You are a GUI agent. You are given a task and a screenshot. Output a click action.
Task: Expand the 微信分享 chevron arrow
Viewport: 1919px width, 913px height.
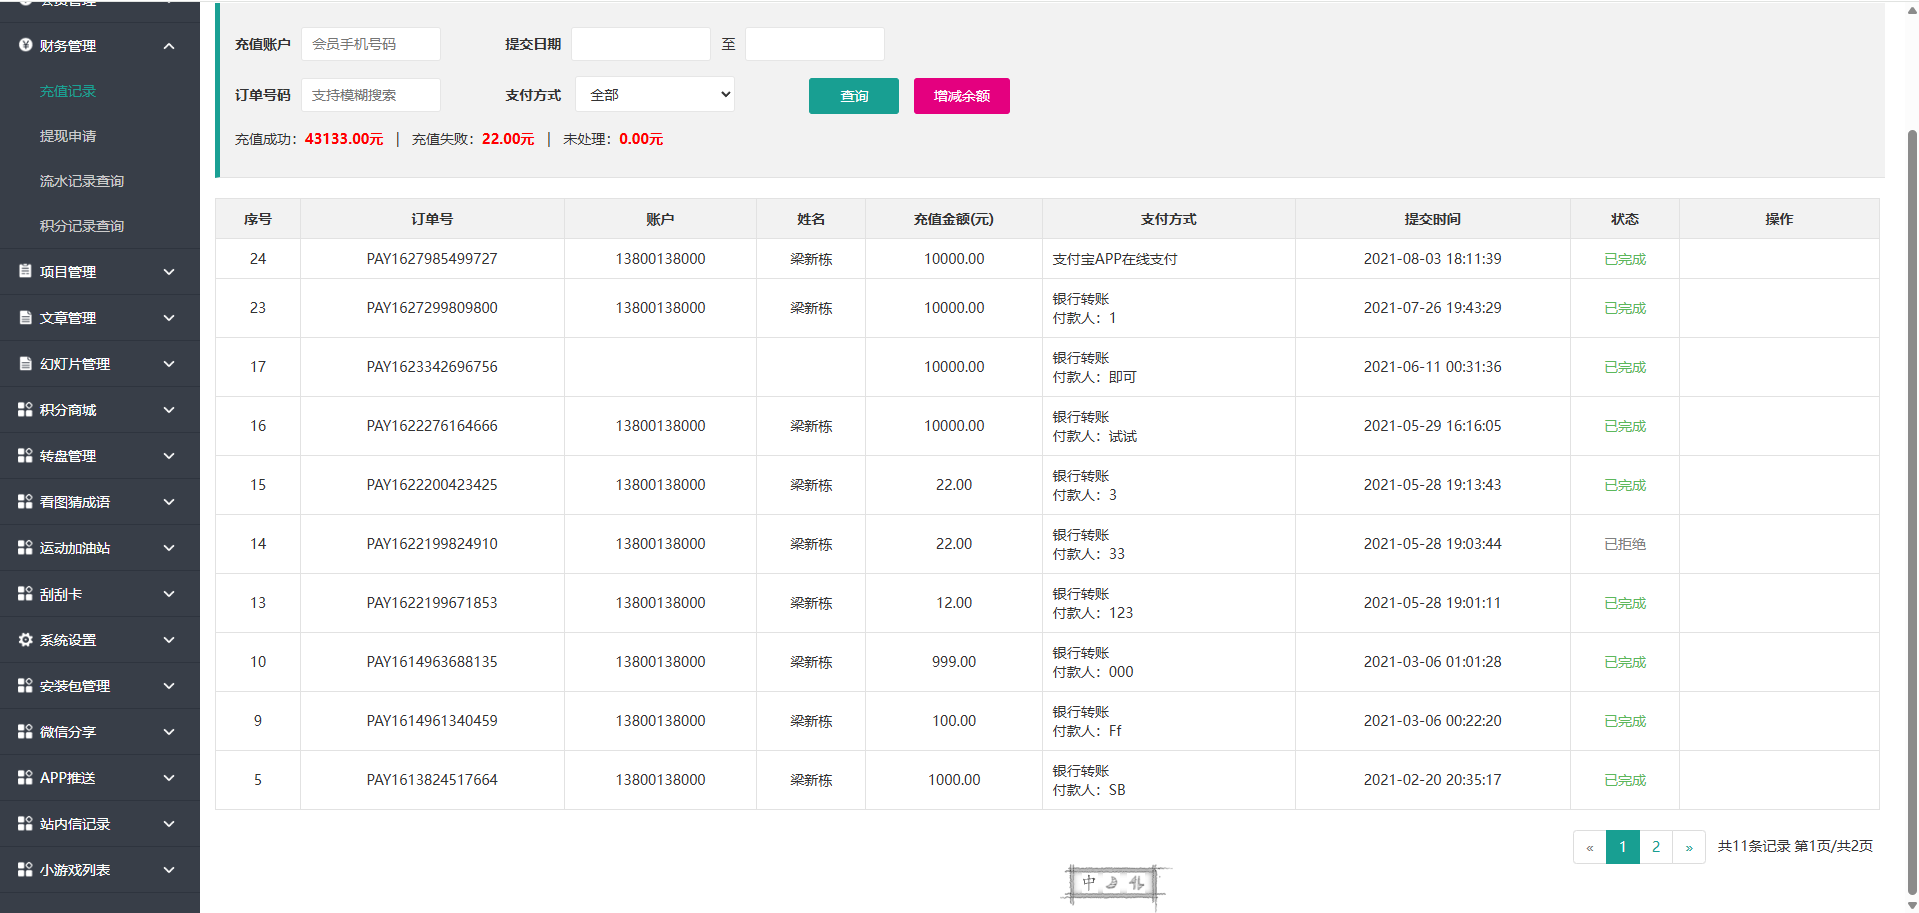[x=169, y=732]
